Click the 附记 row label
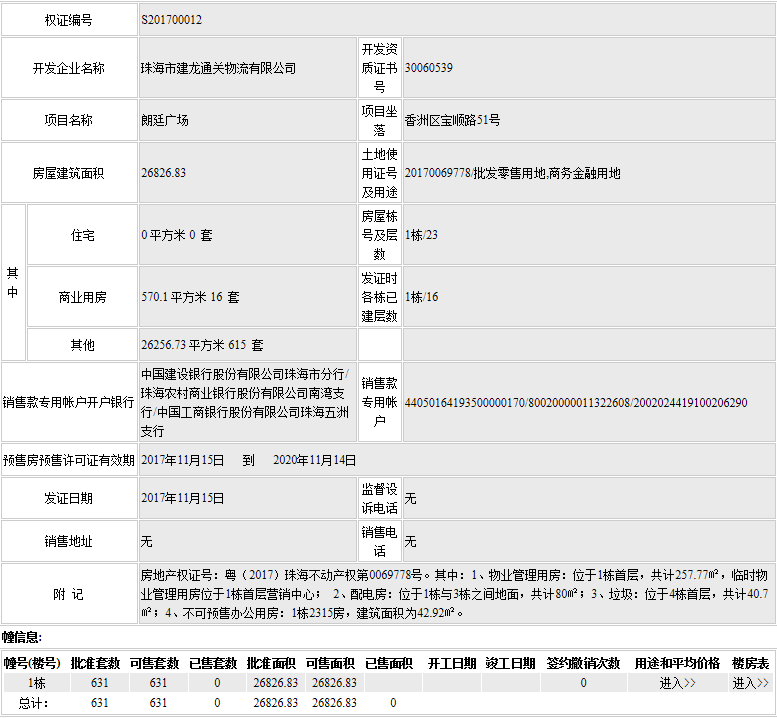The image size is (777, 718). (68, 594)
